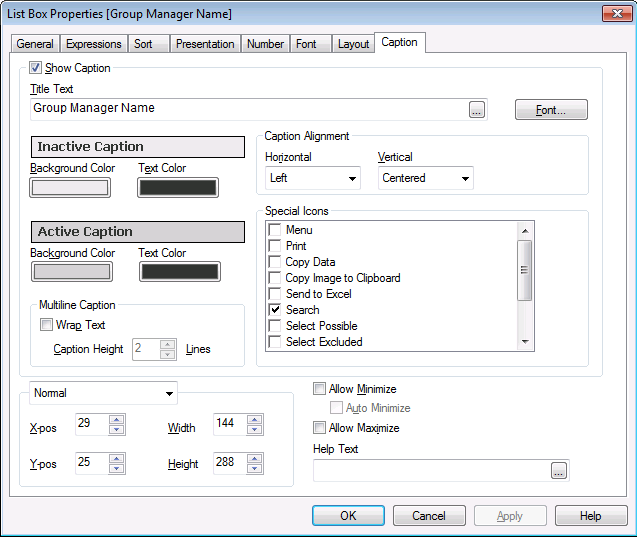Switch to the Expressions tab
637x551 pixels.
94,44
